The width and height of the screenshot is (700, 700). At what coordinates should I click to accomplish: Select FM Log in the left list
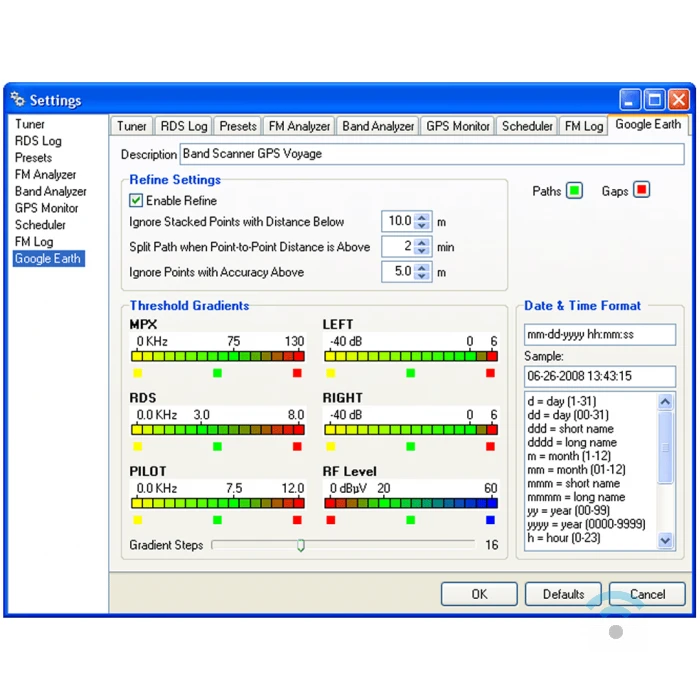(x=34, y=242)
